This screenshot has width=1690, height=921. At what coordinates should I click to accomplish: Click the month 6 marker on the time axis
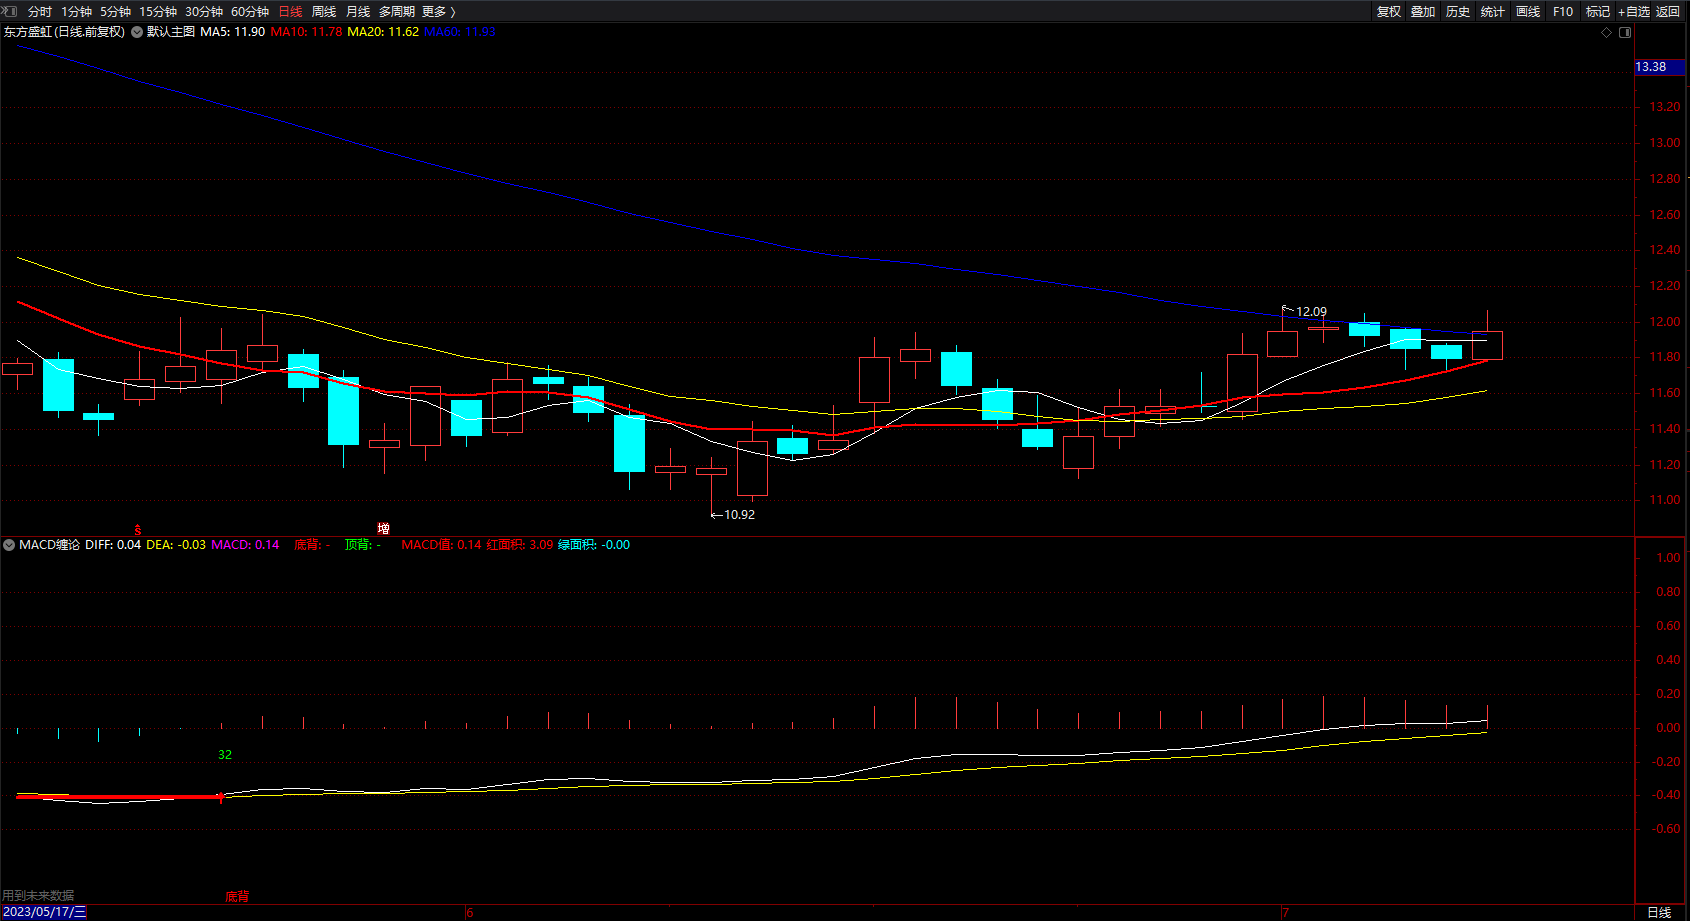tap(470, 912)
